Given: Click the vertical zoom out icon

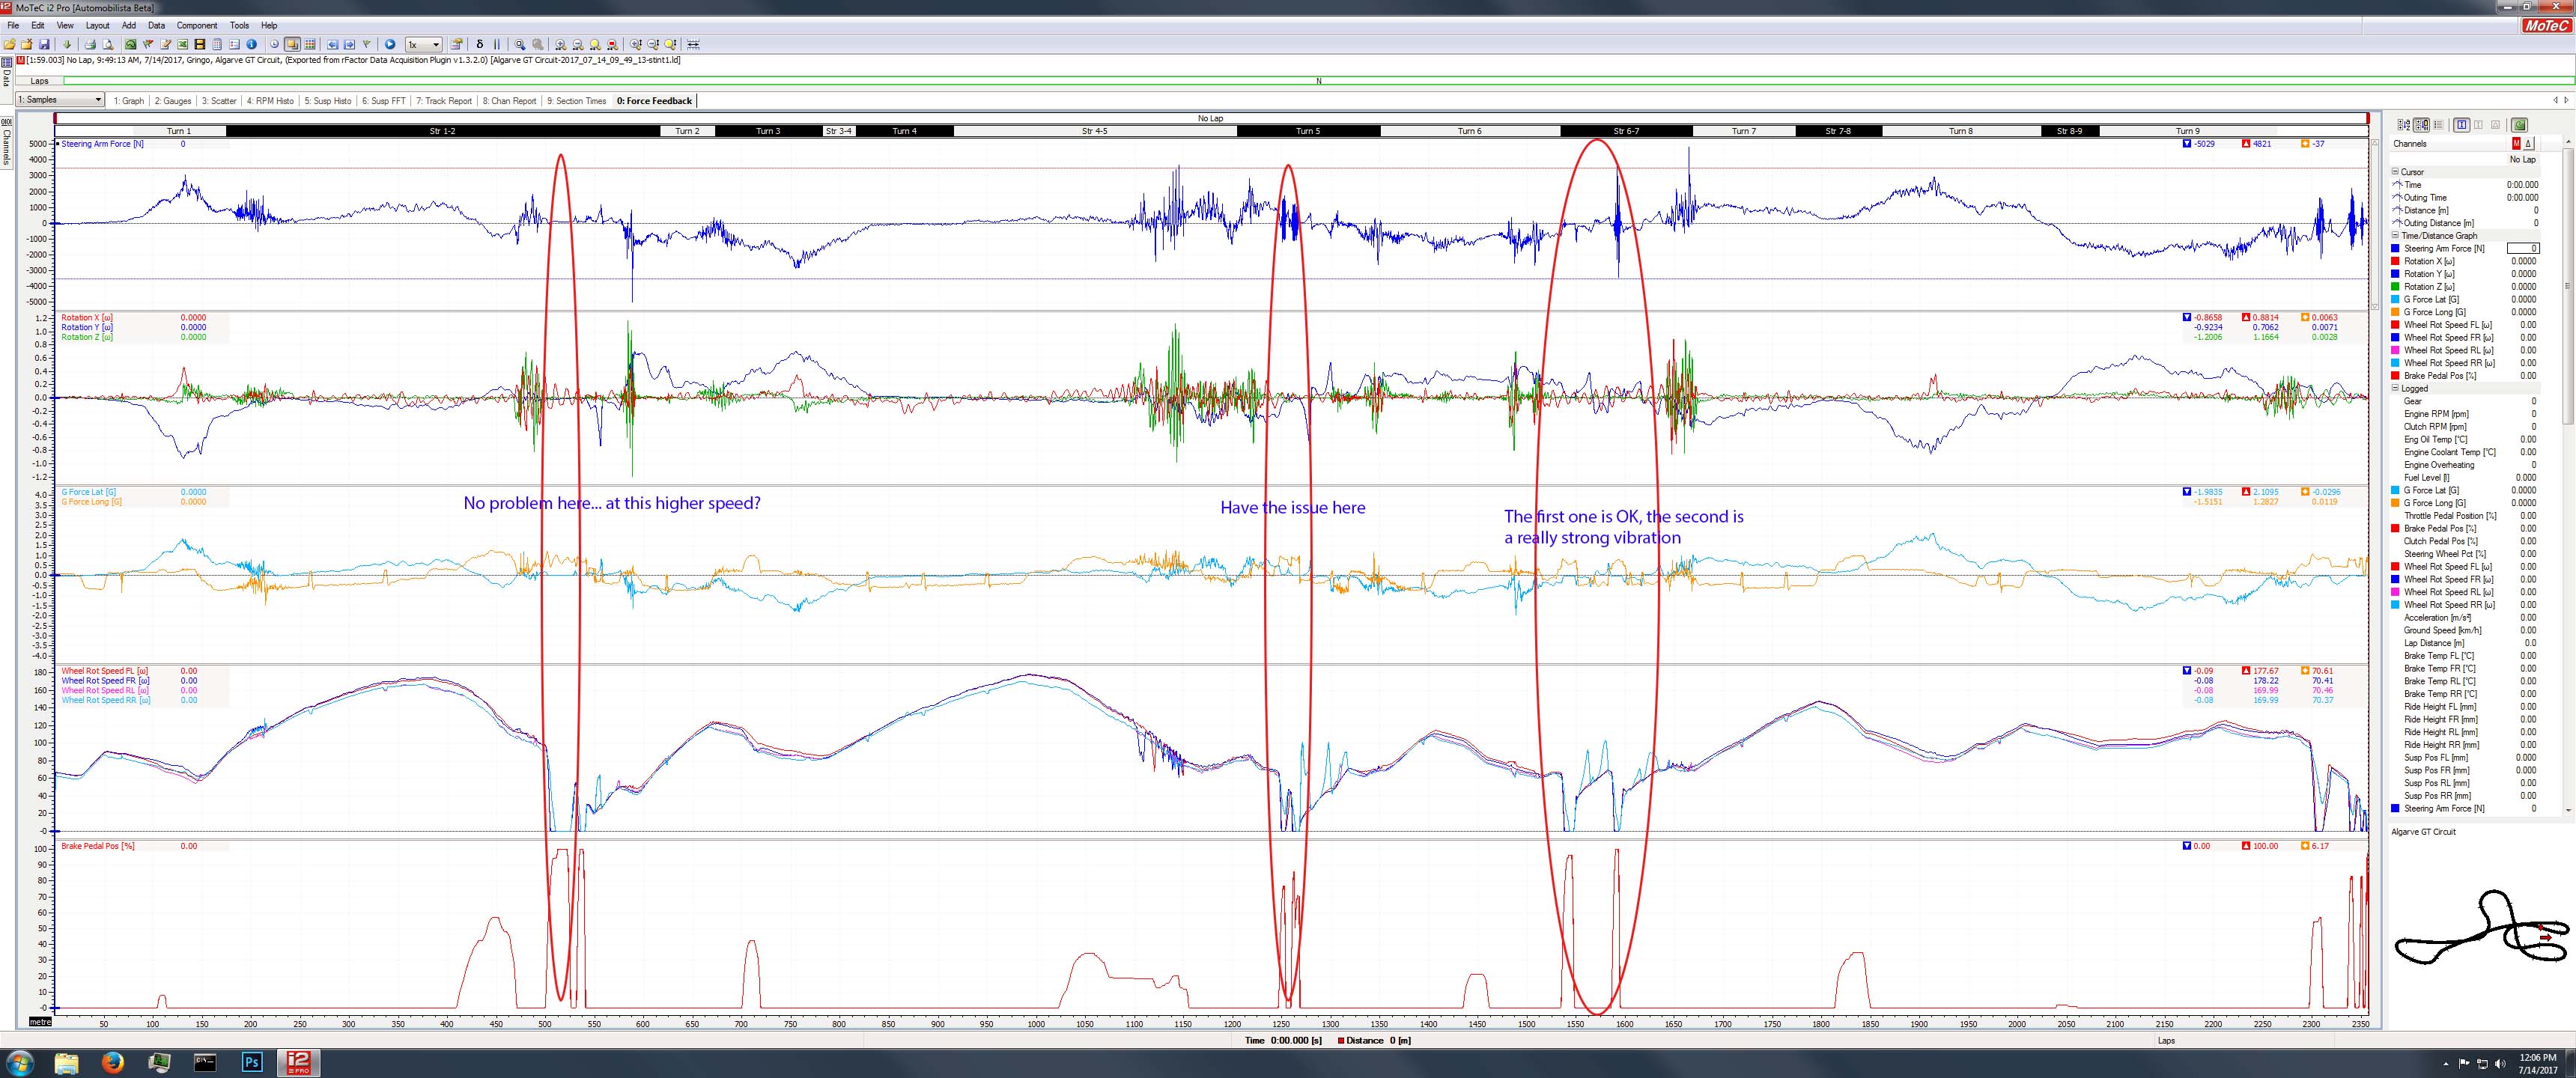Looking at the screenshot, I should click(x=653, y=44).
